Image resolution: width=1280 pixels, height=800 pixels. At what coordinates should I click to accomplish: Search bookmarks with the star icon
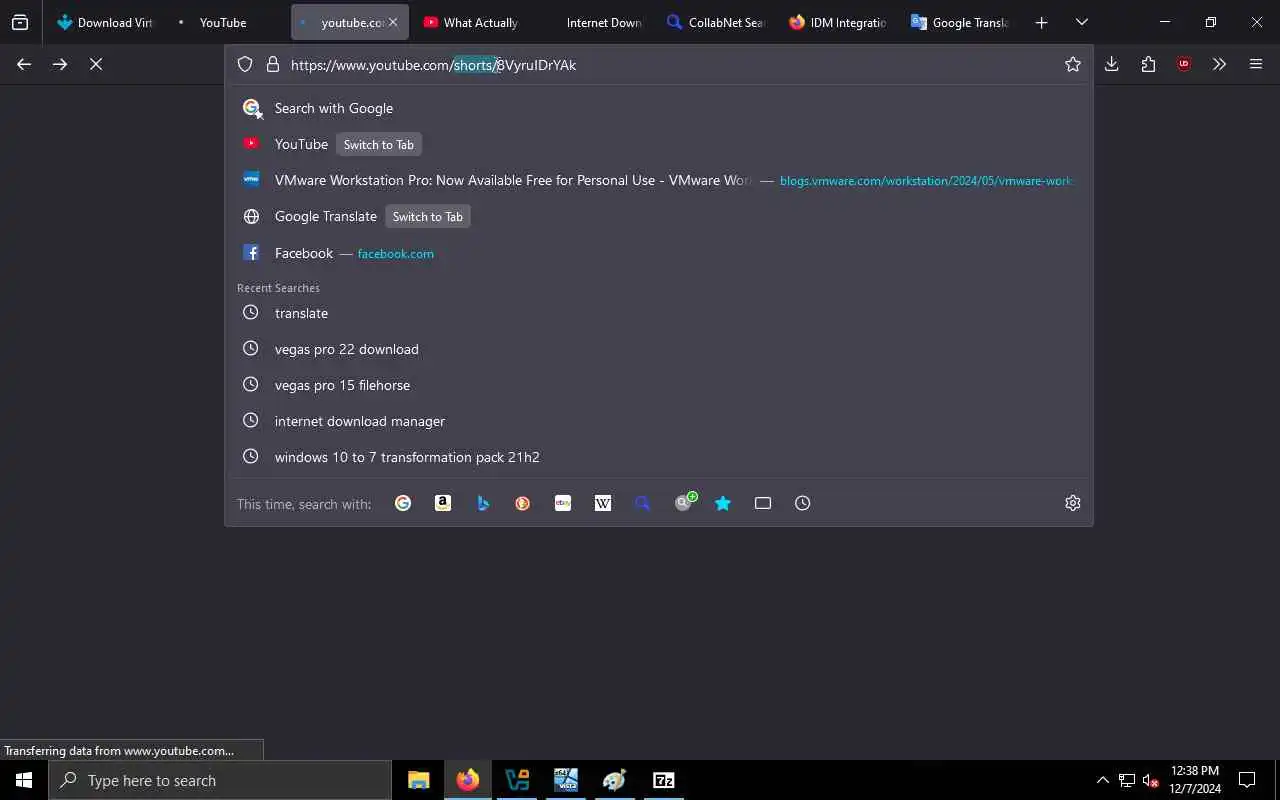(x=723, y=503)
